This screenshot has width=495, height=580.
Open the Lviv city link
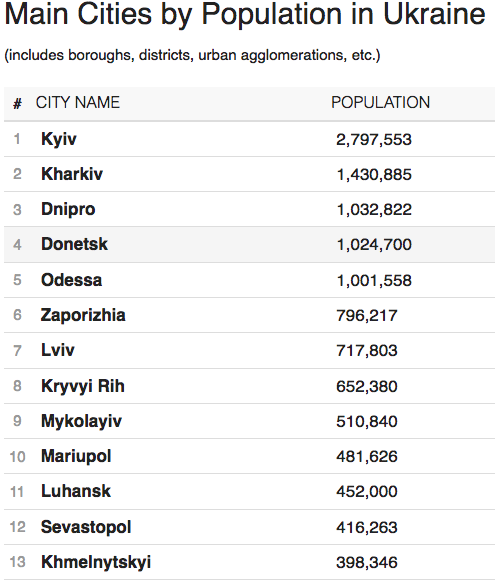click(58, 350)
